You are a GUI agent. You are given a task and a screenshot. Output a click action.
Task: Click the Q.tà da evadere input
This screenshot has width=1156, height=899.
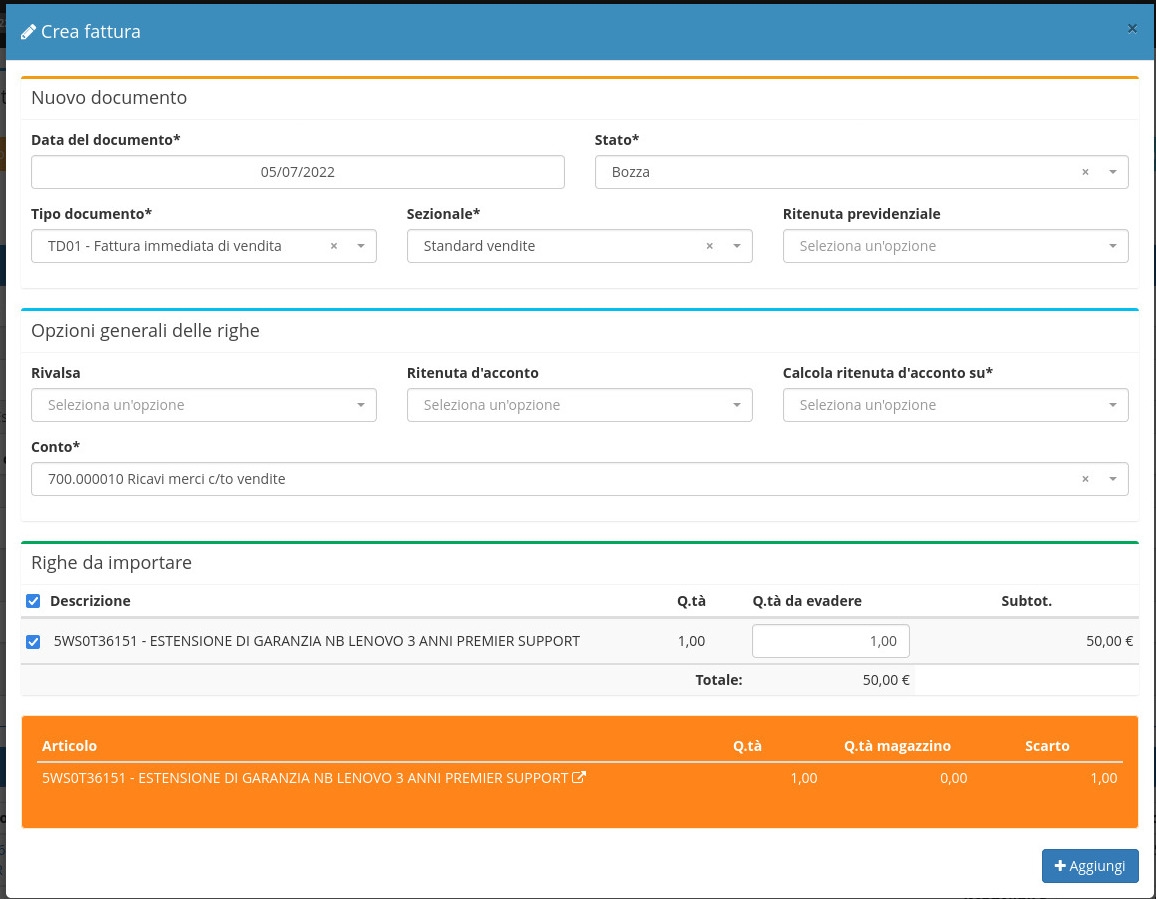click(x=830, y=641)
